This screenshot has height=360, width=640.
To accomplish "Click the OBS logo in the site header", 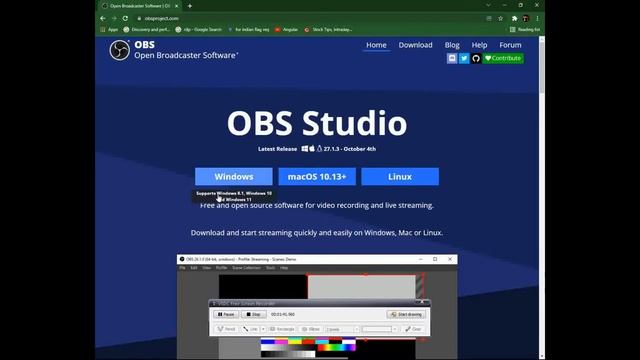I will pos(120,50).
